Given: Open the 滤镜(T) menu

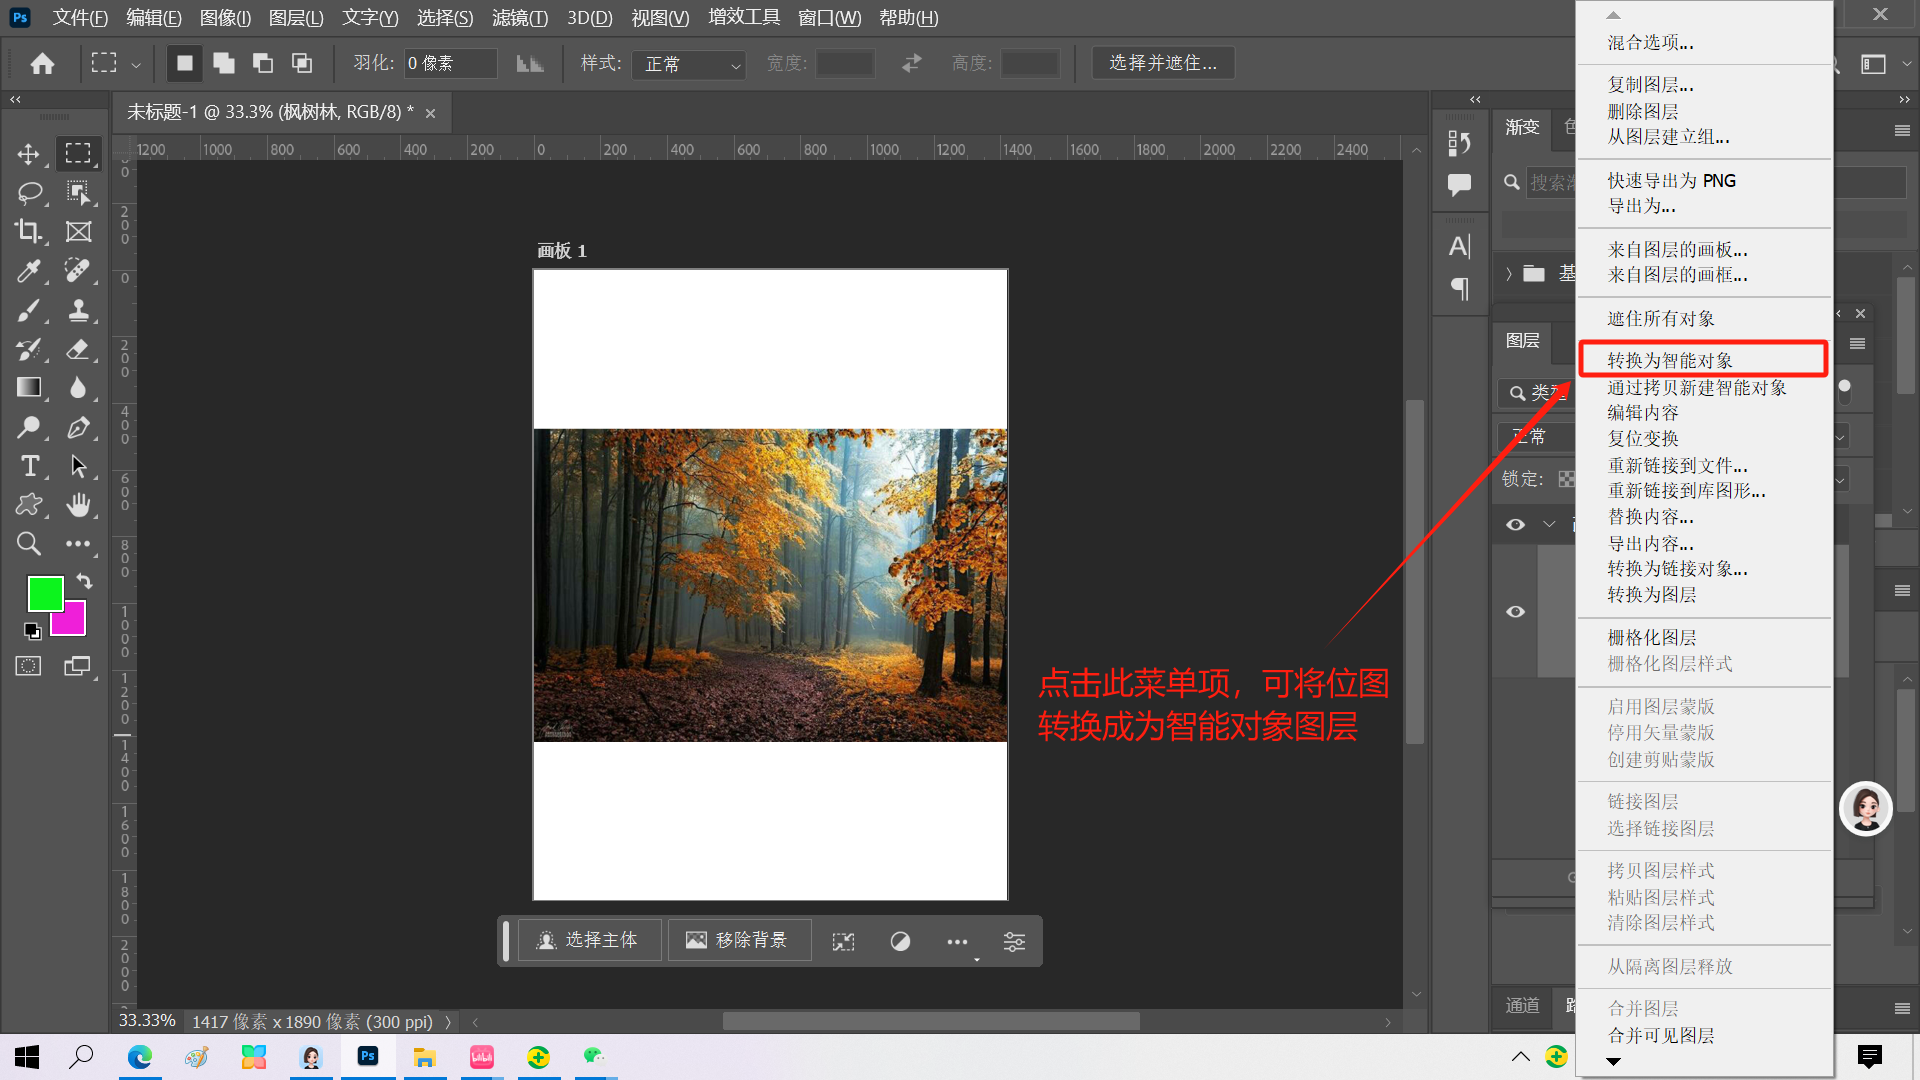Looking at the screenshot, I should [519, 18].
